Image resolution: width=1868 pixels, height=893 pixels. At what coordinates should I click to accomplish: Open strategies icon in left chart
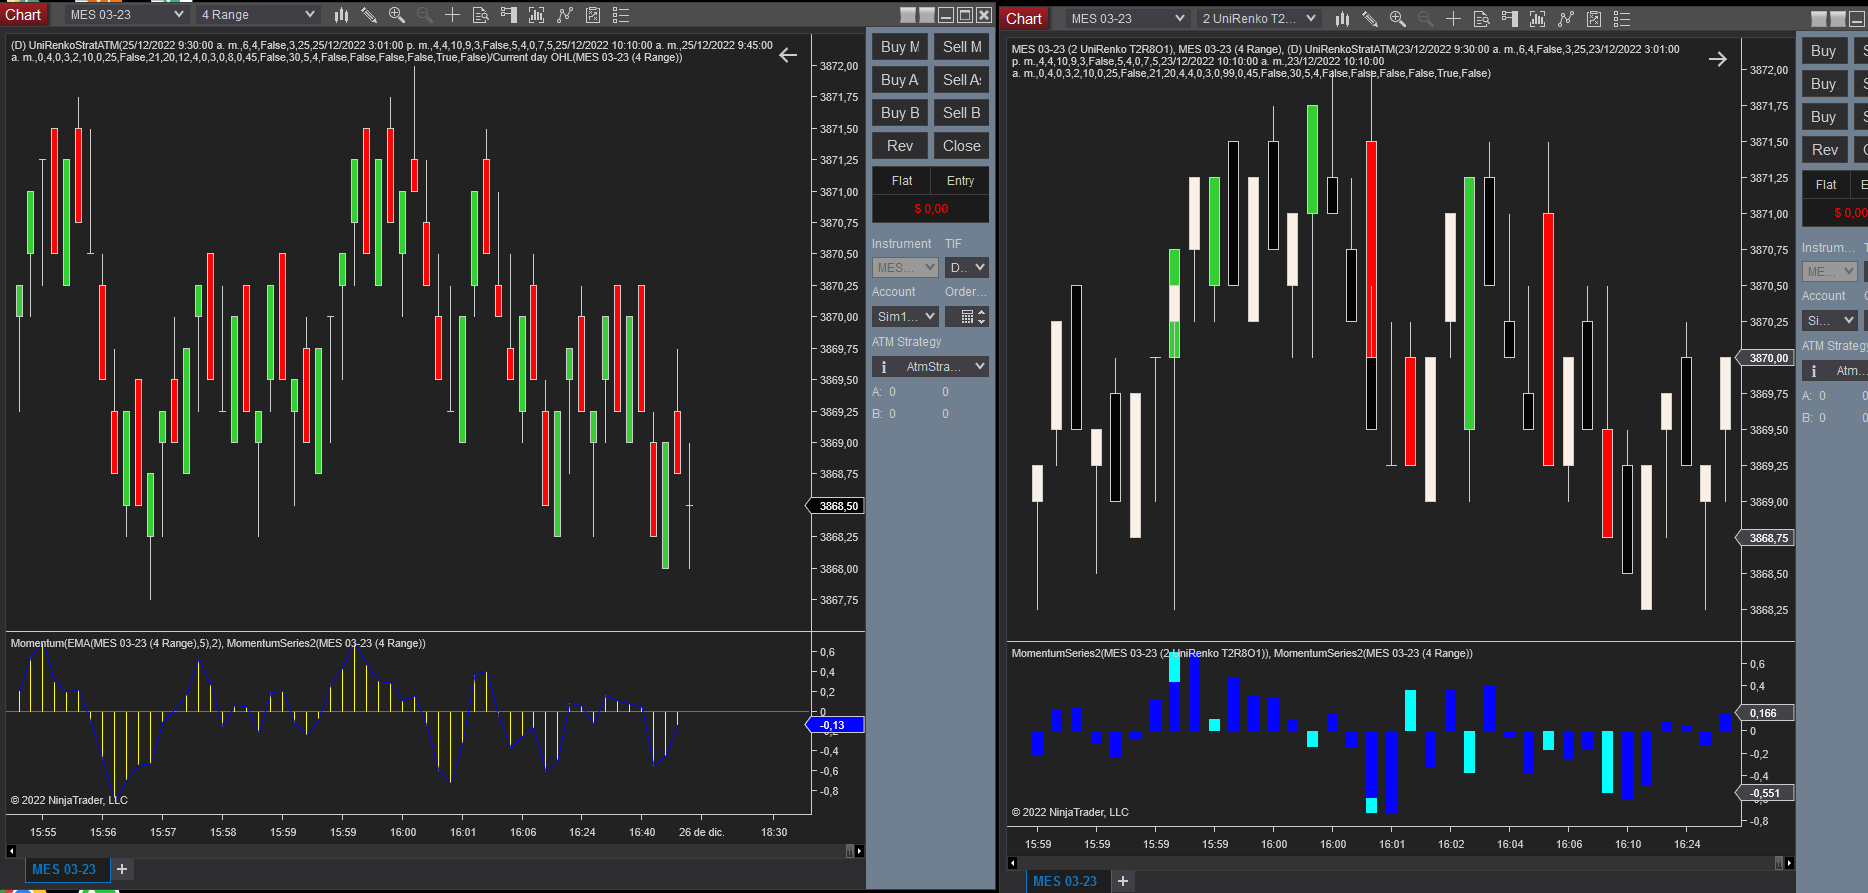(x=593, y=15)
